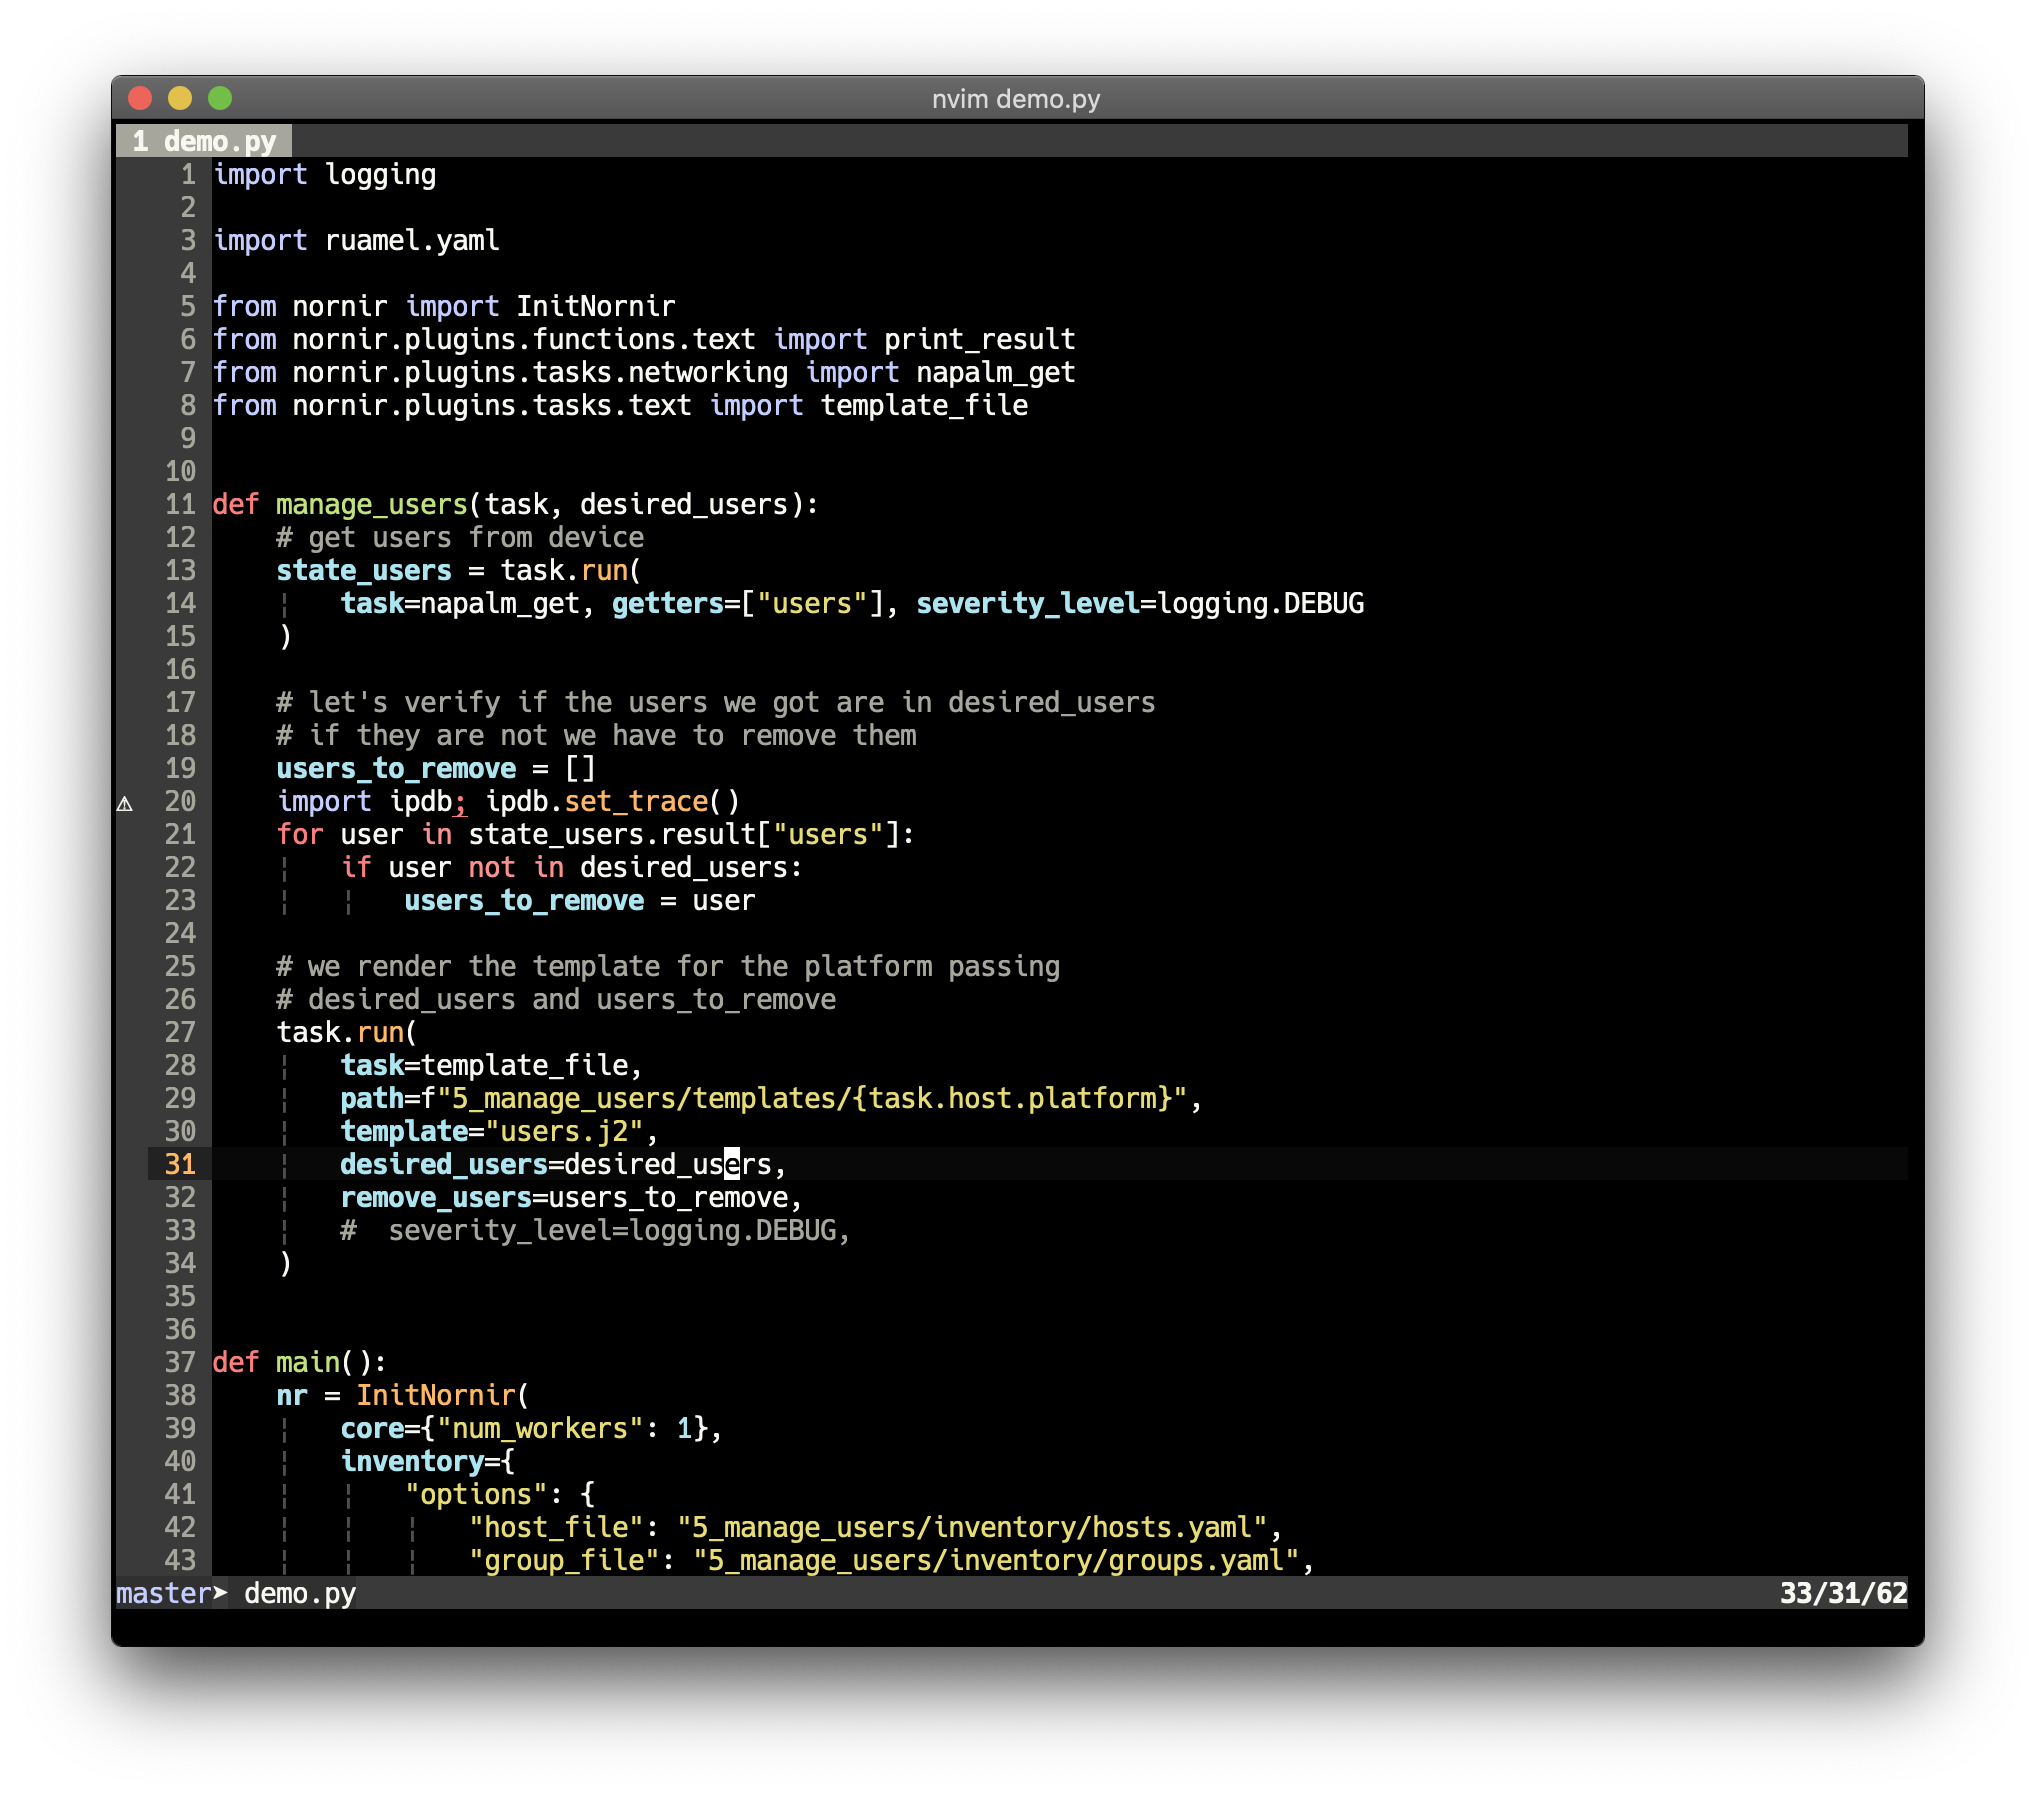The height and width of the screenshot is (1794, 2036).
Task: Click 'InitNornir(' call on line 38
Action: coord(444,1396)
